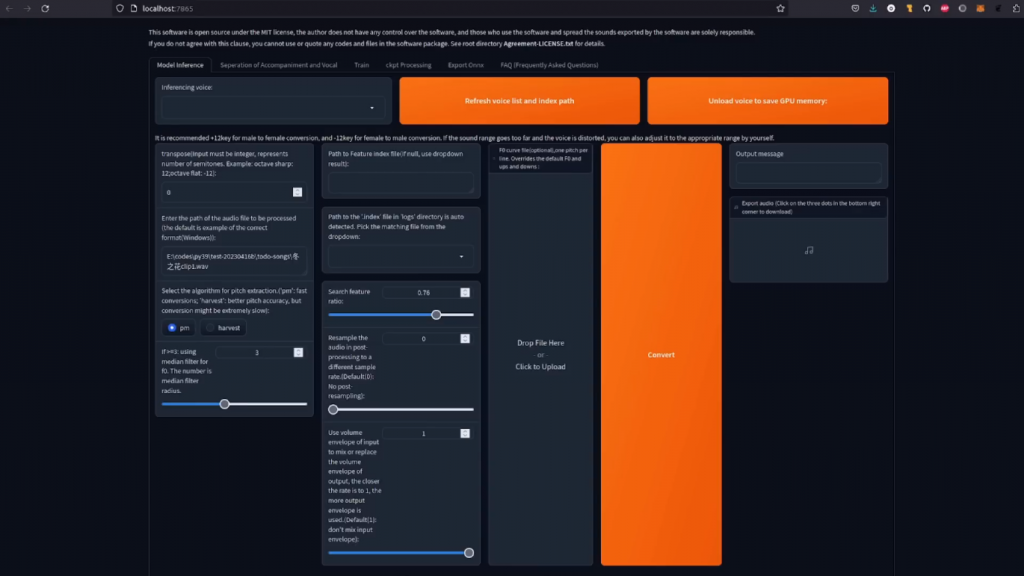Viewport: 1024px width, 576px height.
Task: Open the Pocket save icon
Action: (x=855, y=8)
